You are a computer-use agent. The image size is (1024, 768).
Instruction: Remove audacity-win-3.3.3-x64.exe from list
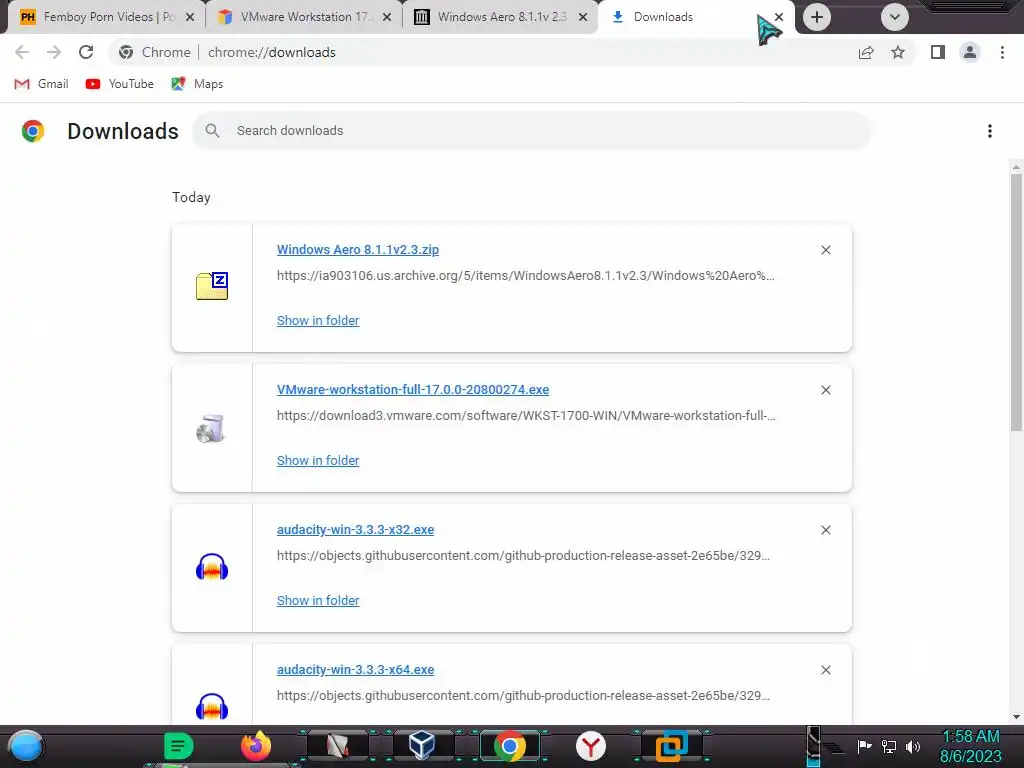point(826,670)
